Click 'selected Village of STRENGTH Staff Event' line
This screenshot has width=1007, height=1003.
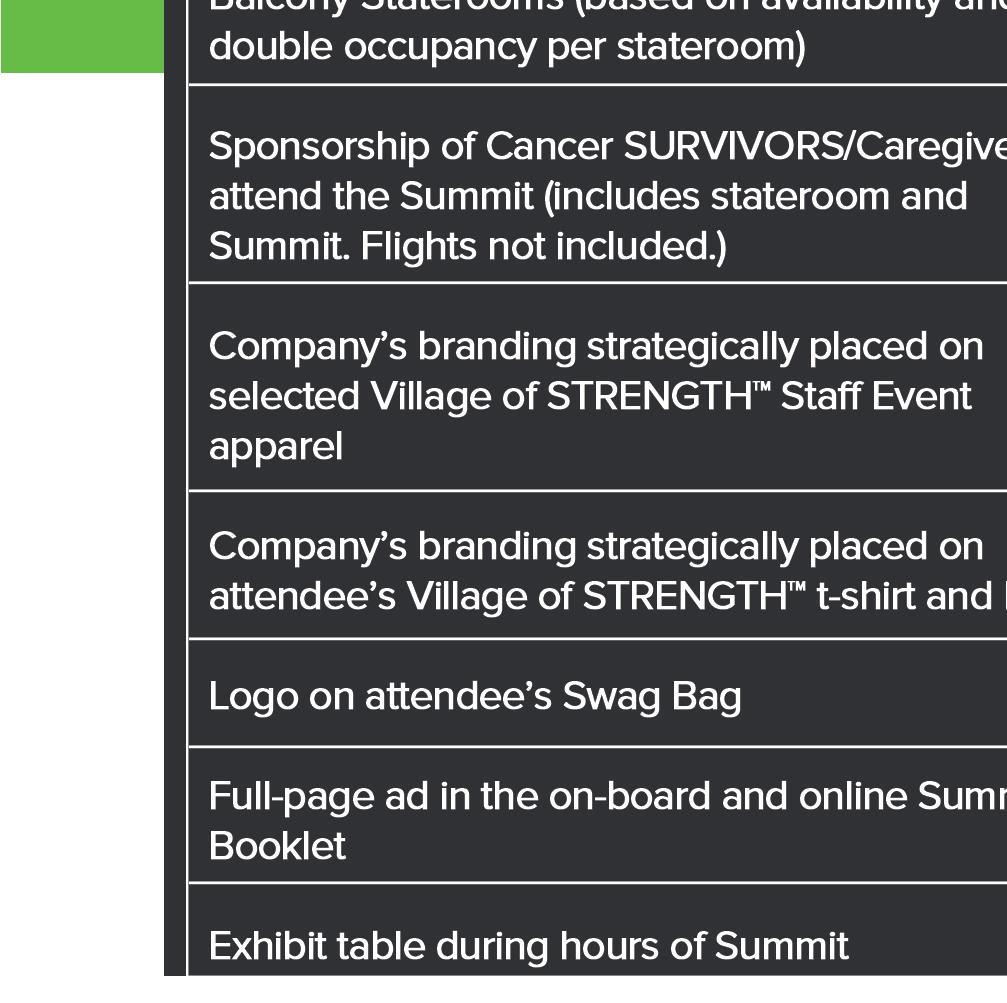[x=589, y=397]
